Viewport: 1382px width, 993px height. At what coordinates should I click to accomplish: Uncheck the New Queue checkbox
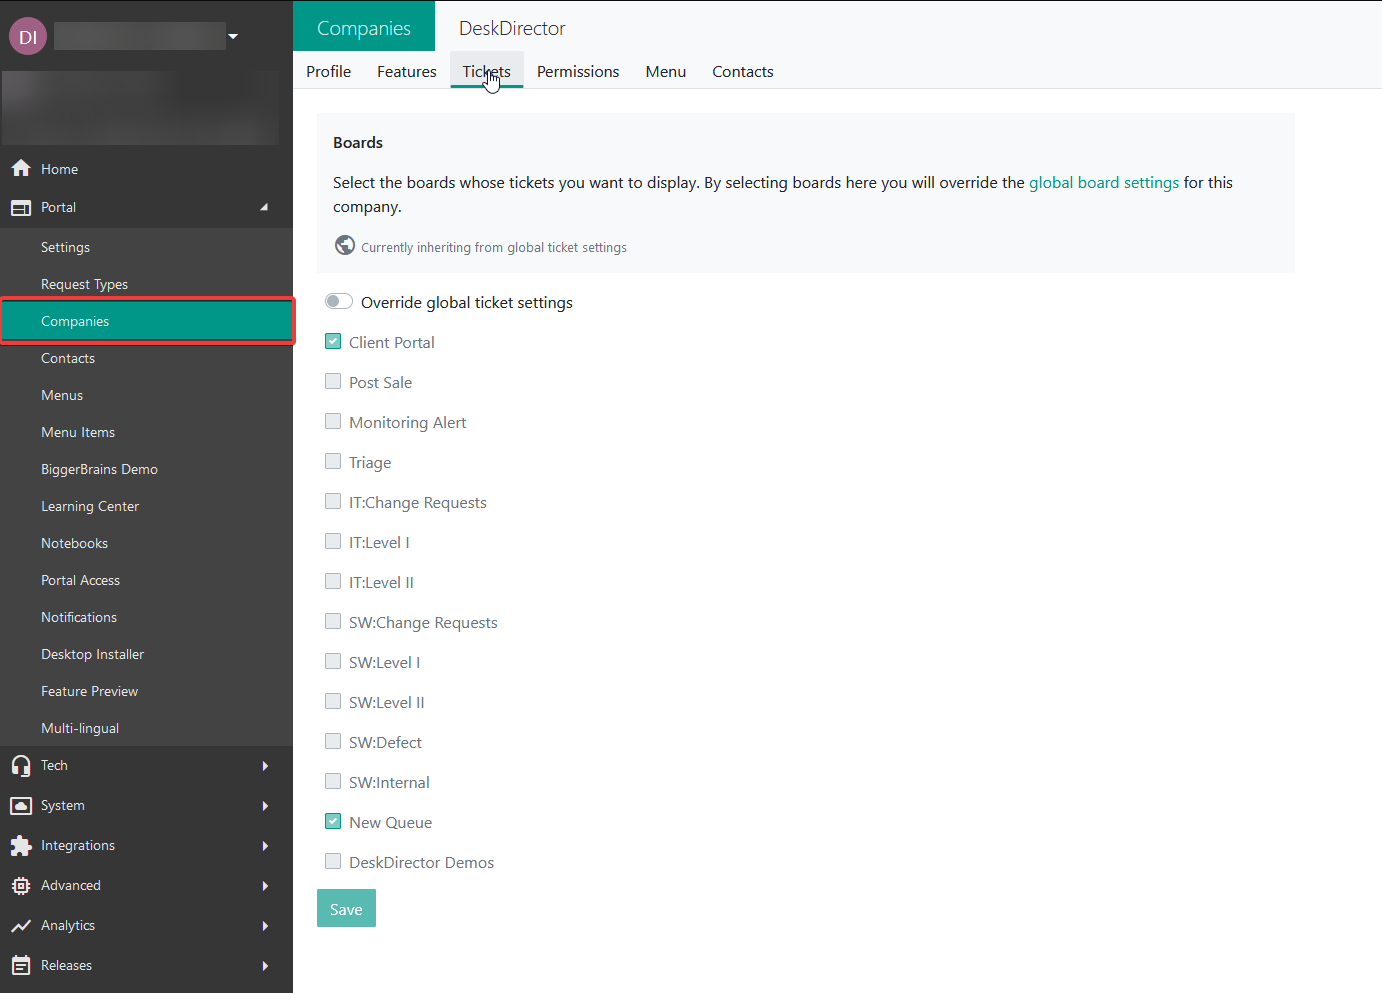333,821
